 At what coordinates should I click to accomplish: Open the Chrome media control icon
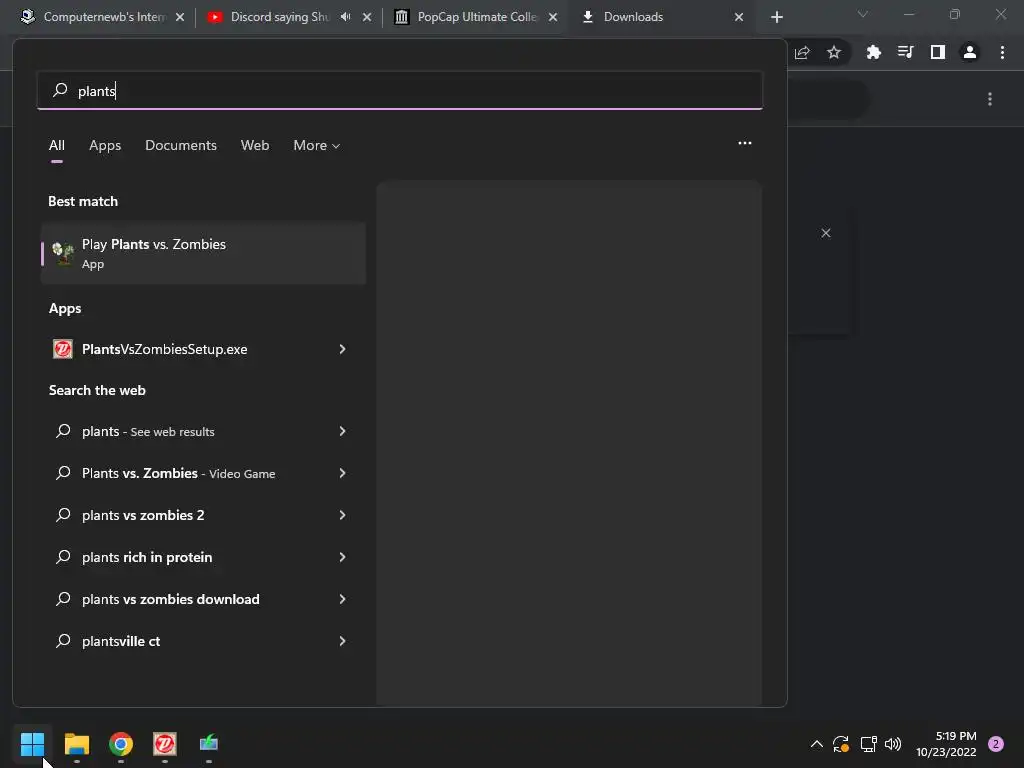(x=905, y=52)
